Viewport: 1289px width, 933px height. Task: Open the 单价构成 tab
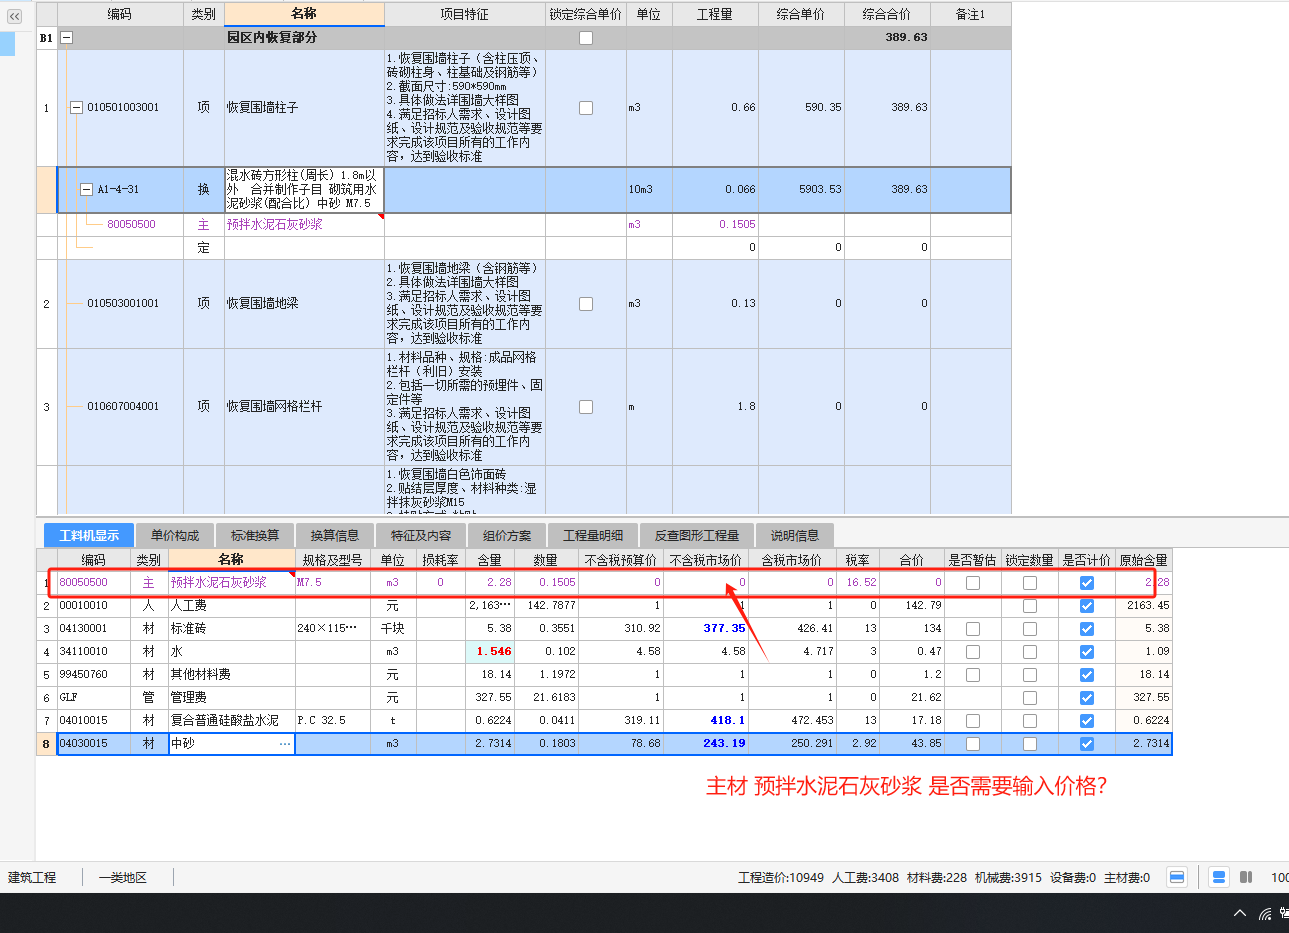pos(175,535)
